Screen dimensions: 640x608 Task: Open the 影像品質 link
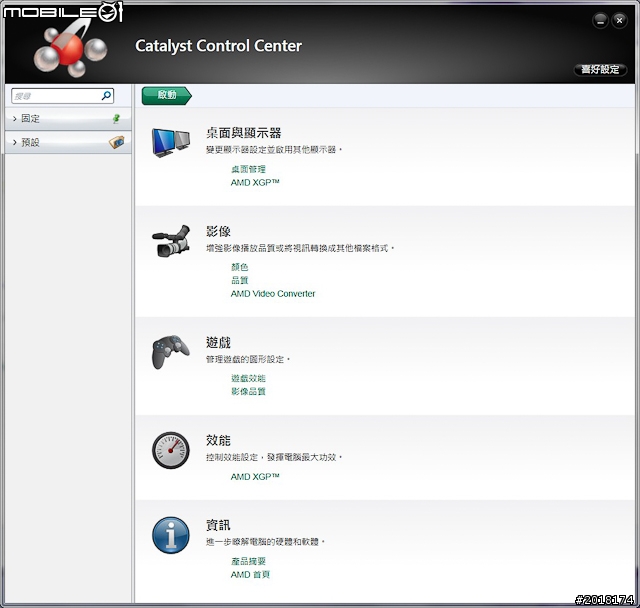[x=248, y=391]
